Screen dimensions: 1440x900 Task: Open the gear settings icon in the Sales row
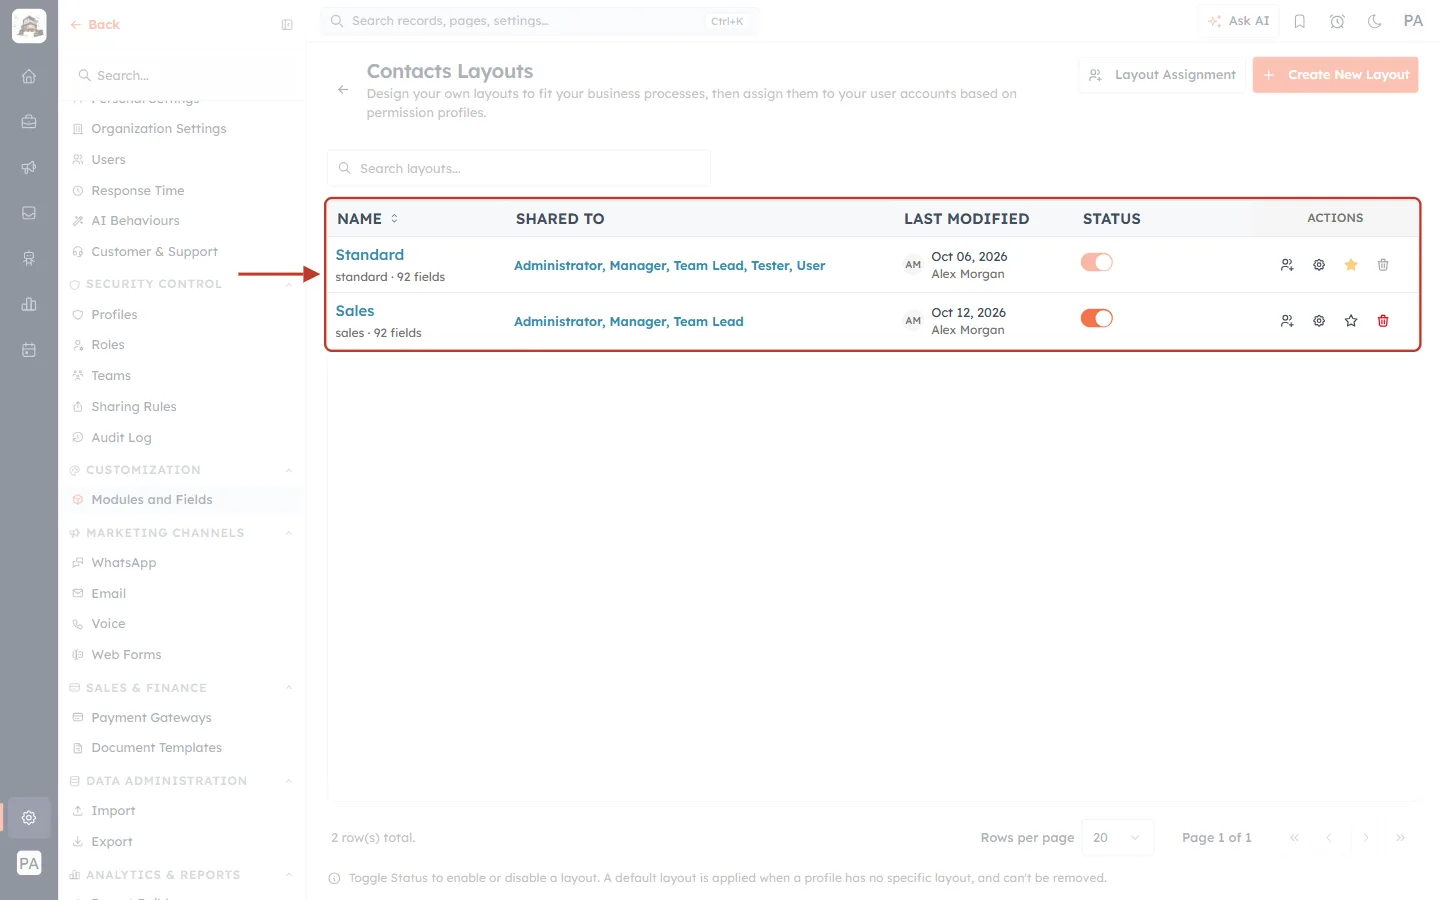(x=1319, y=321)
